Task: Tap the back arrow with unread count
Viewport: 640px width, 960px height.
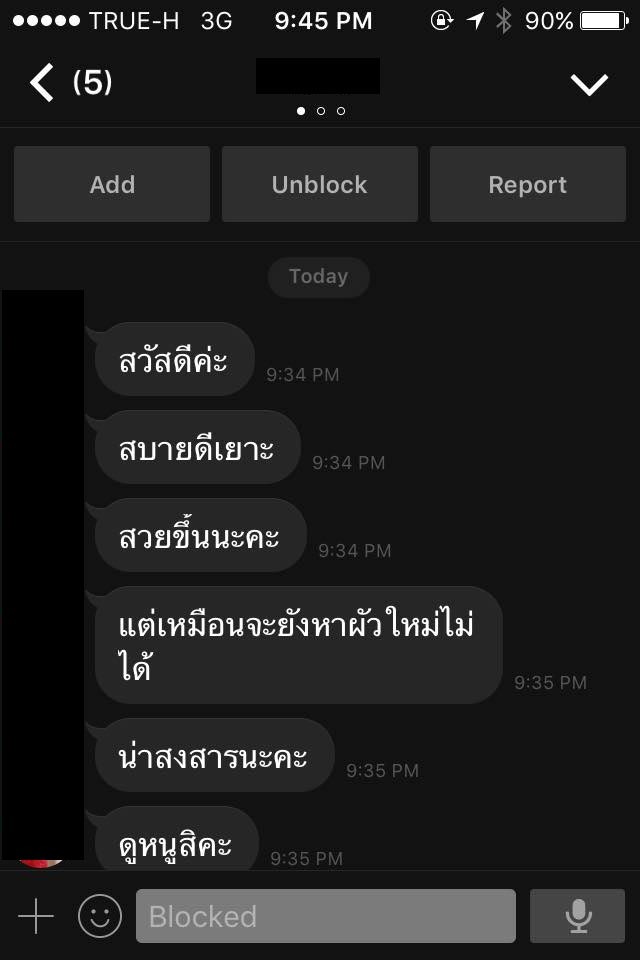Action: point(70,82)
